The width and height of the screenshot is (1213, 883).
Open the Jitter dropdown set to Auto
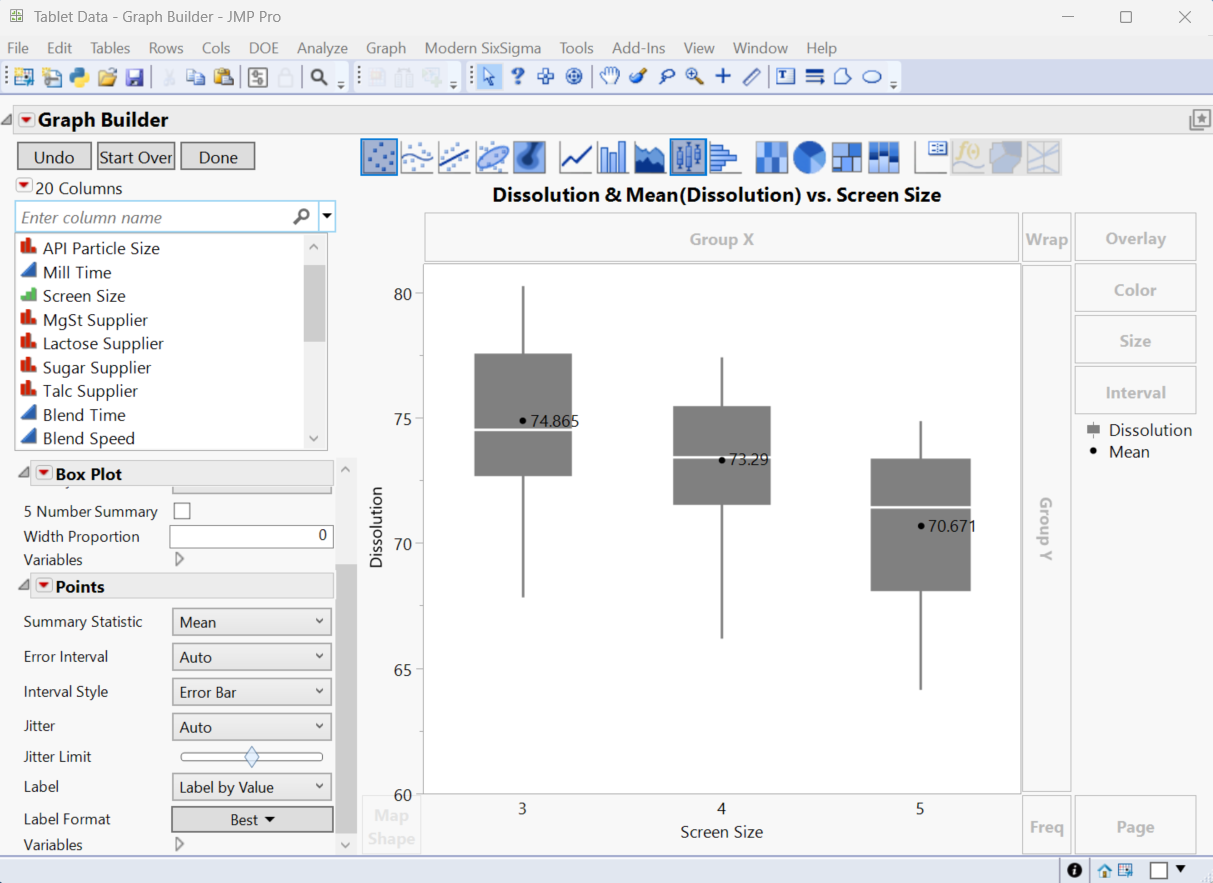pos(251,727)
